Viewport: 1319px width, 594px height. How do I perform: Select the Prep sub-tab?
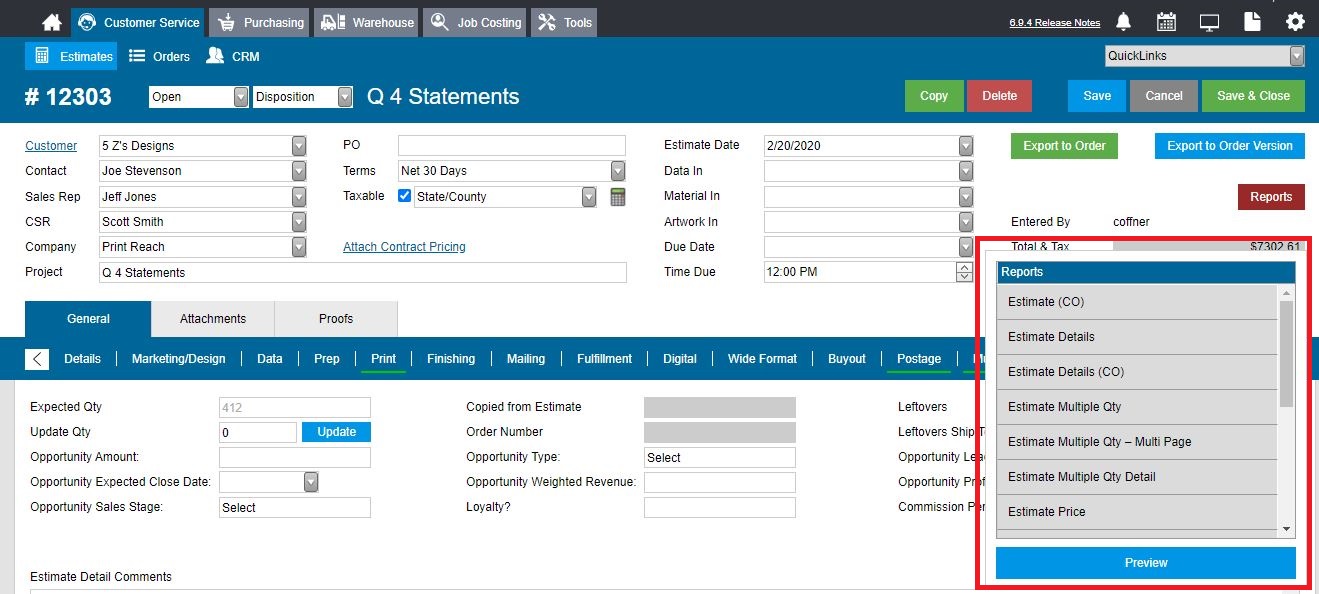click(327, 359)
